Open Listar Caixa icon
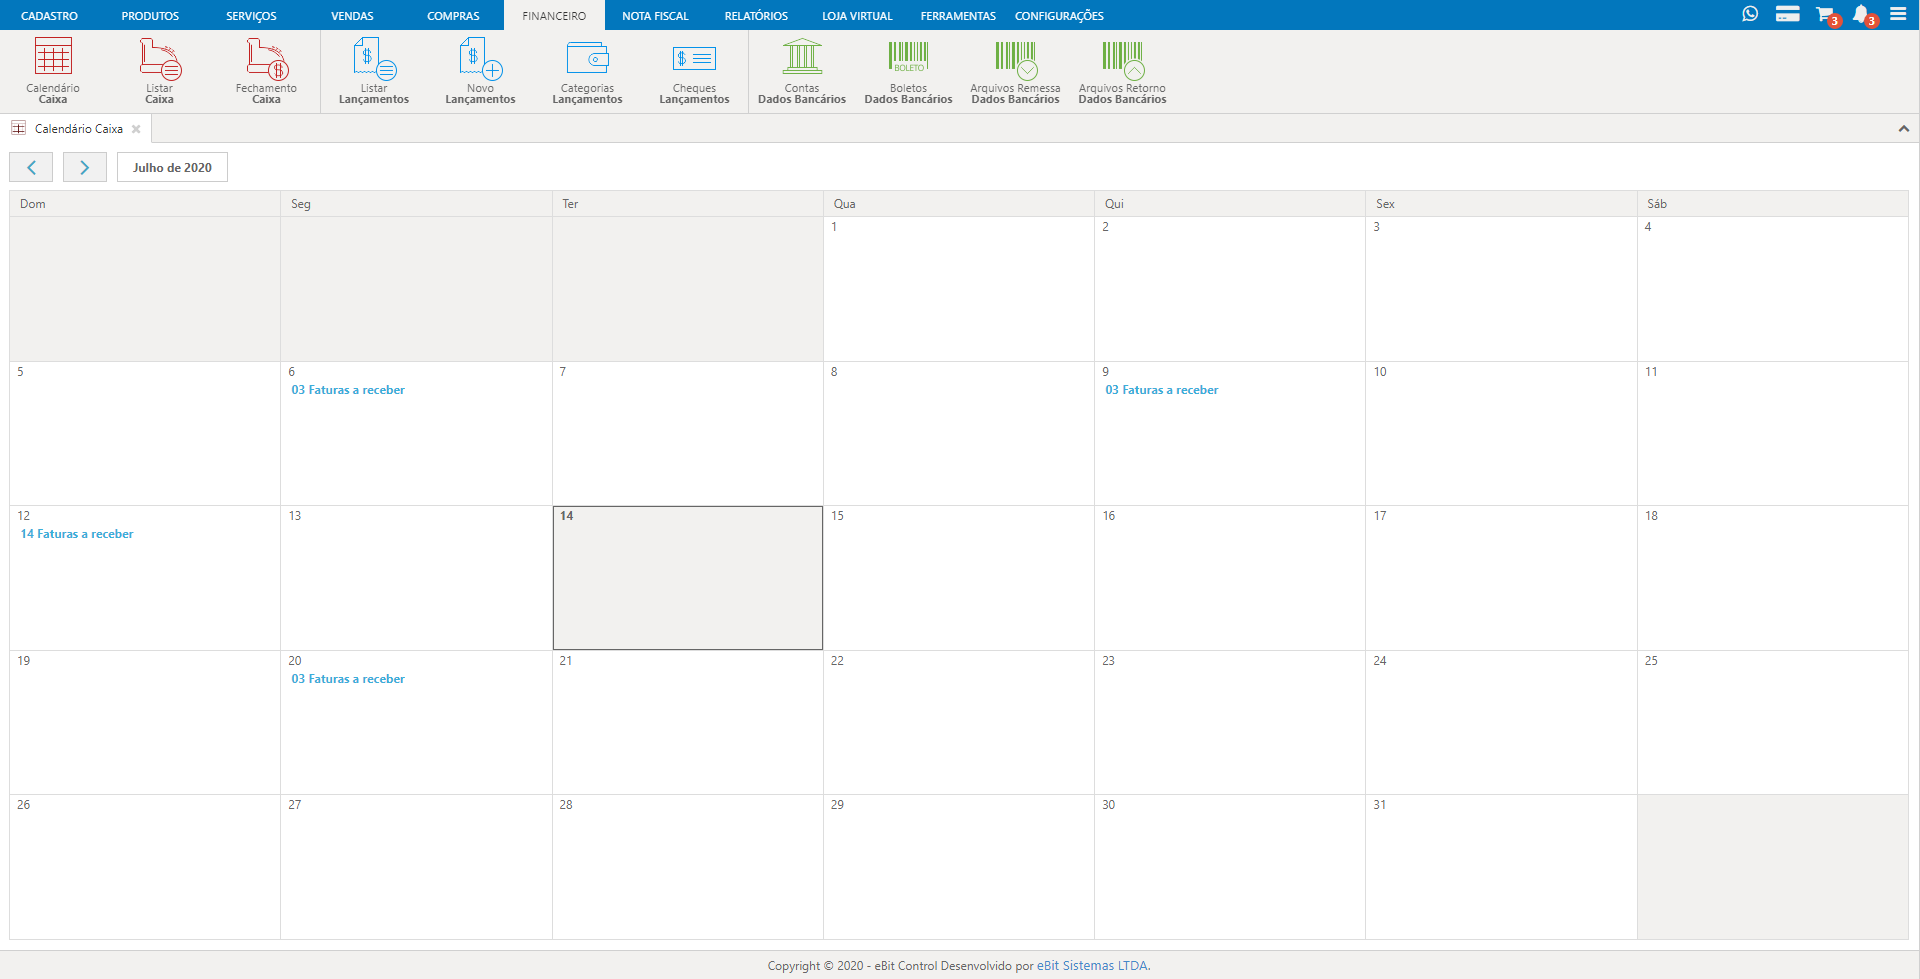Screen dimensions: 1920x979 [x=160, y=71]
